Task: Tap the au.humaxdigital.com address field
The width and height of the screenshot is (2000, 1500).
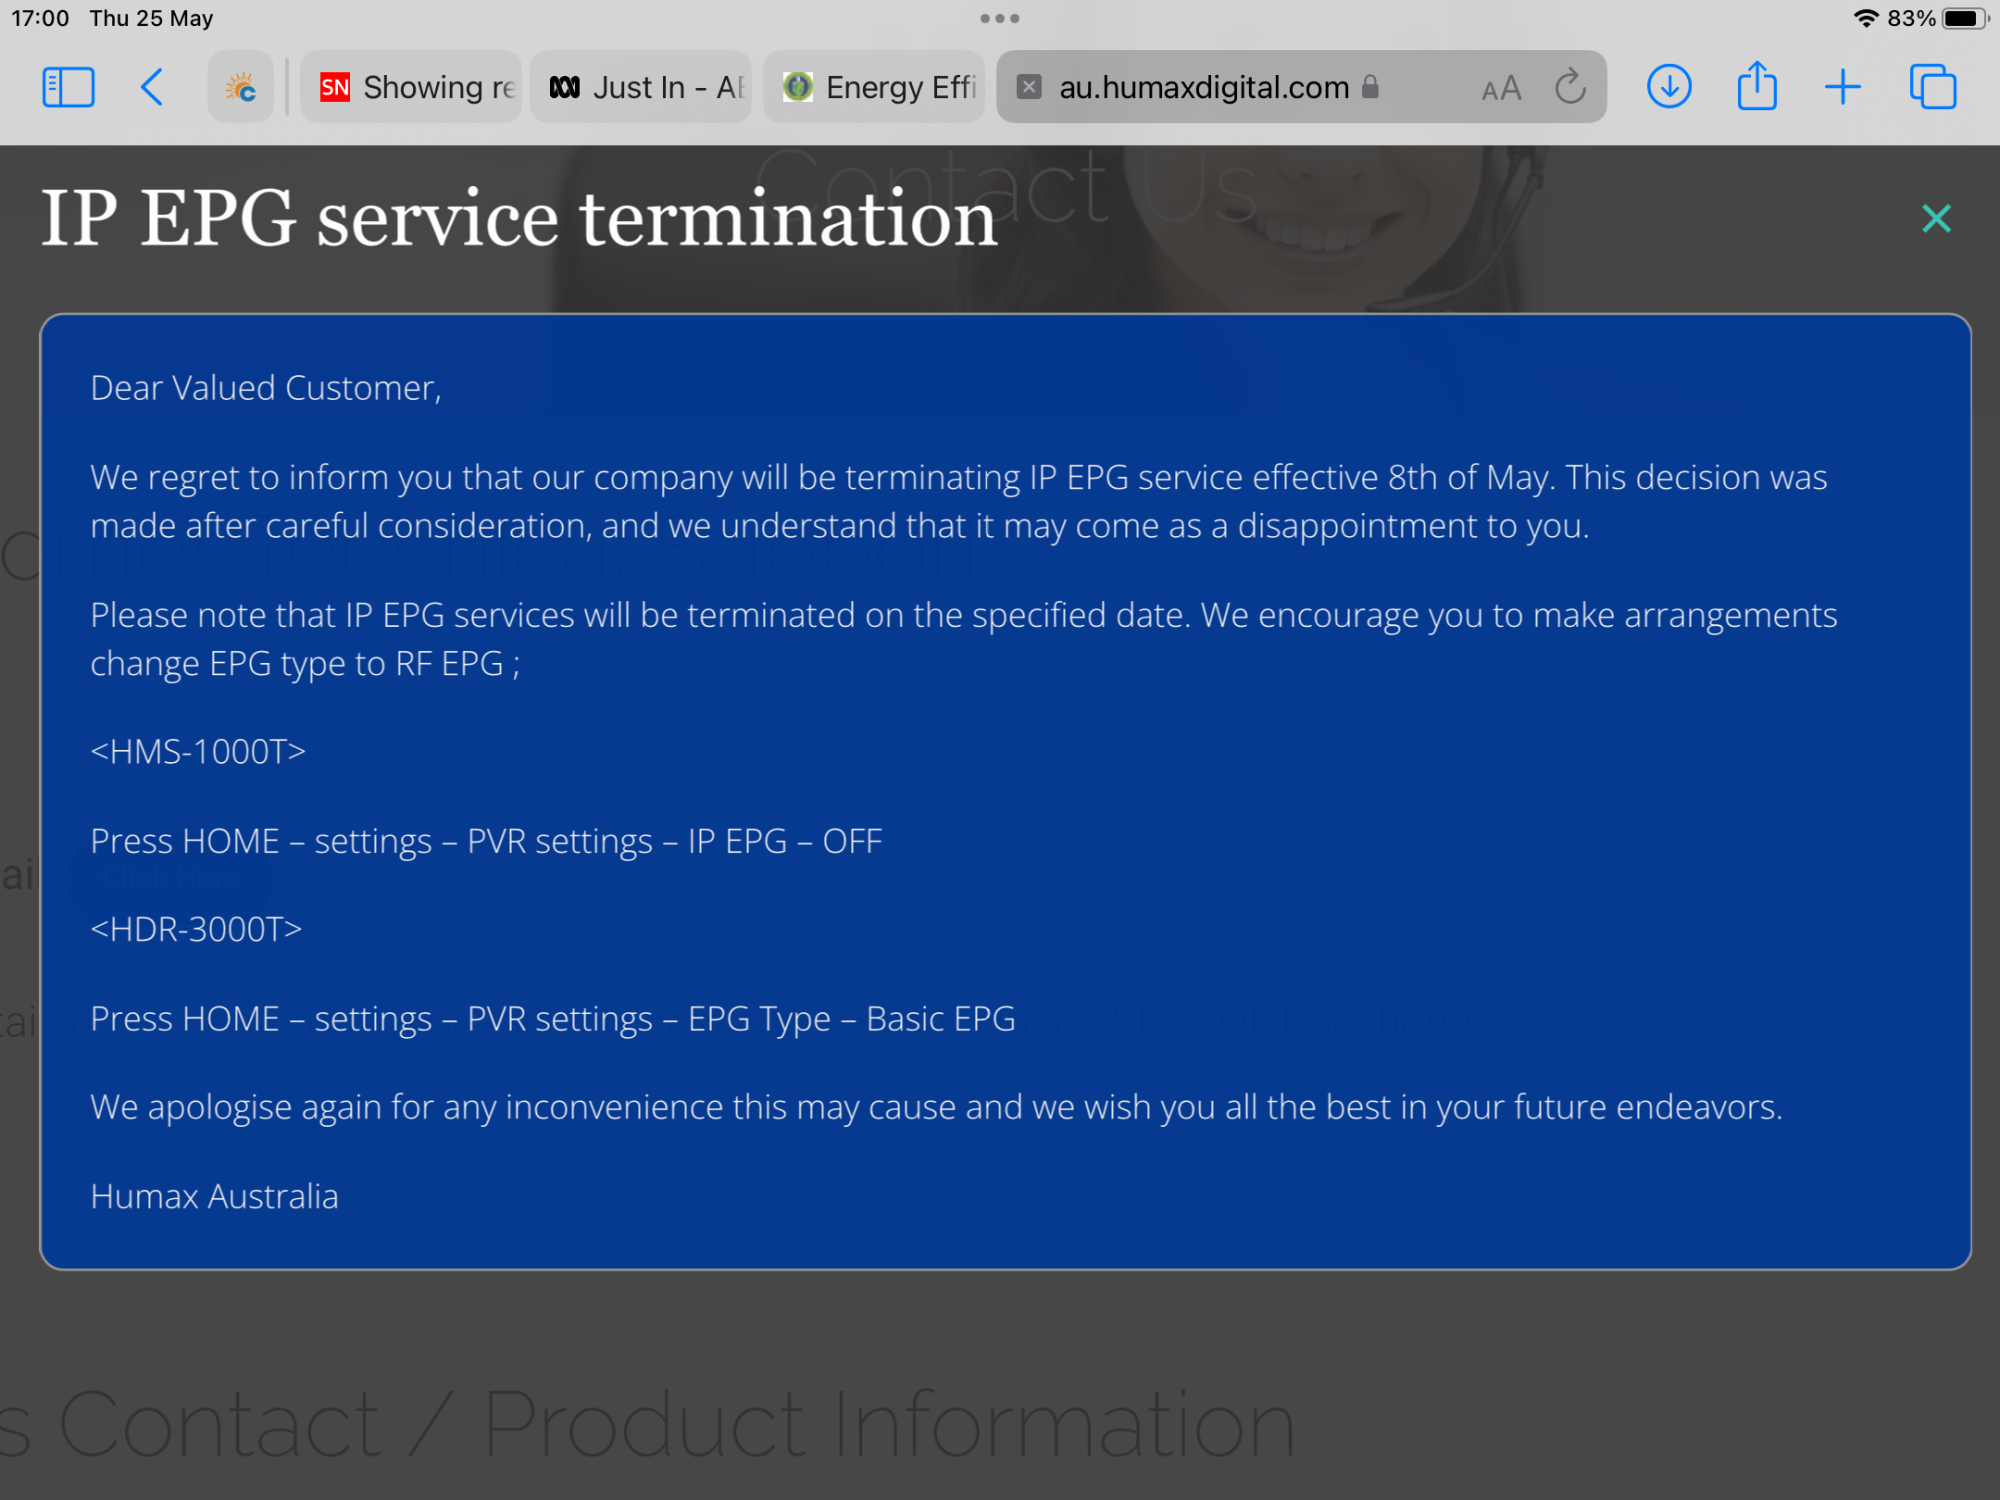Action: [1203, 87]
